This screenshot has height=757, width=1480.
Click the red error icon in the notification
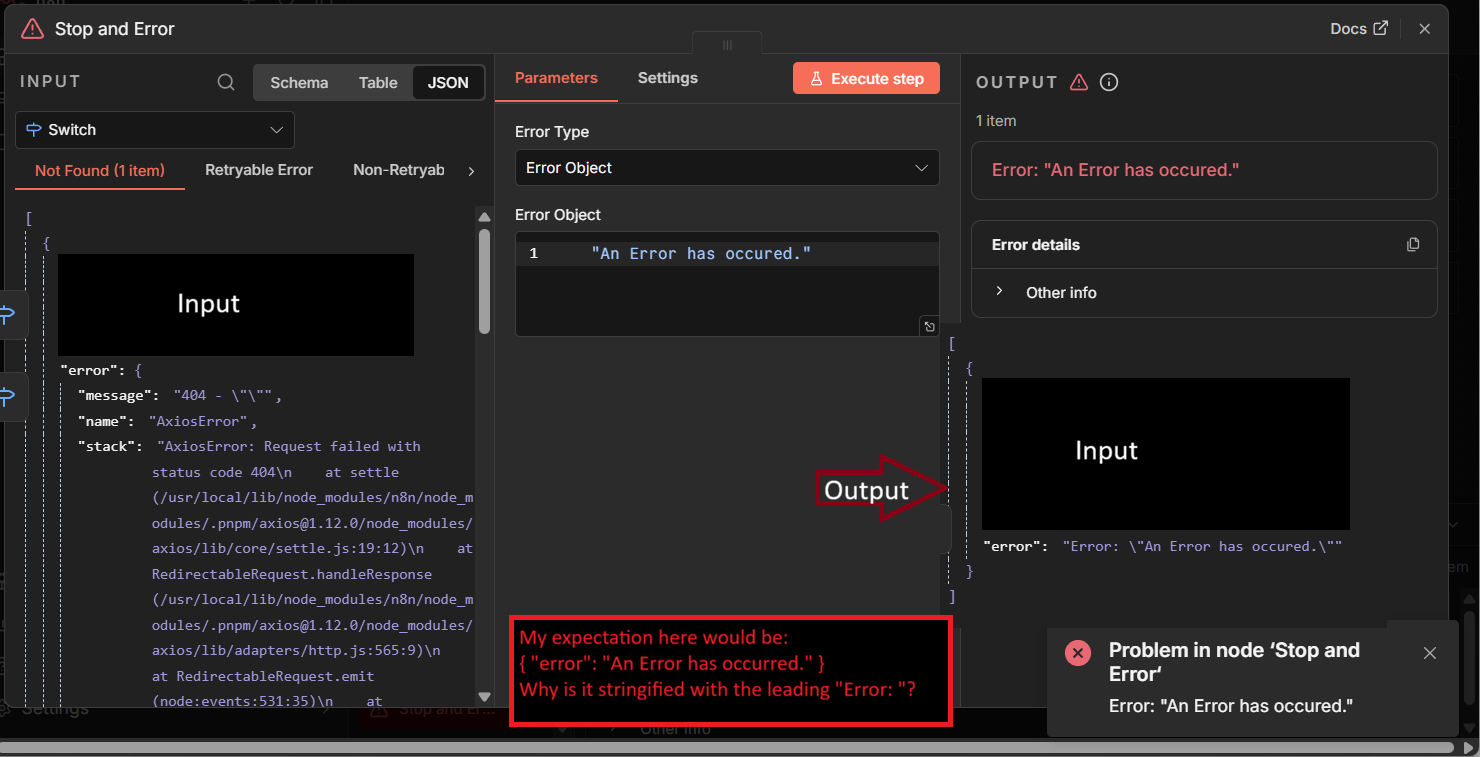coord(1078,653)
